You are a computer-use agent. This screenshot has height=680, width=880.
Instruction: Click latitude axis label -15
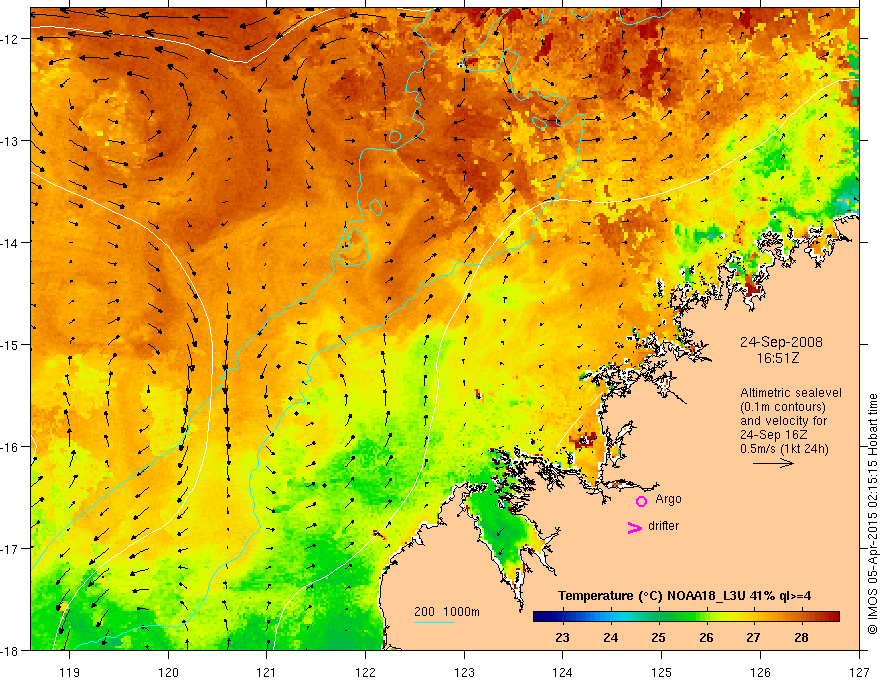(x=11, y=344)
